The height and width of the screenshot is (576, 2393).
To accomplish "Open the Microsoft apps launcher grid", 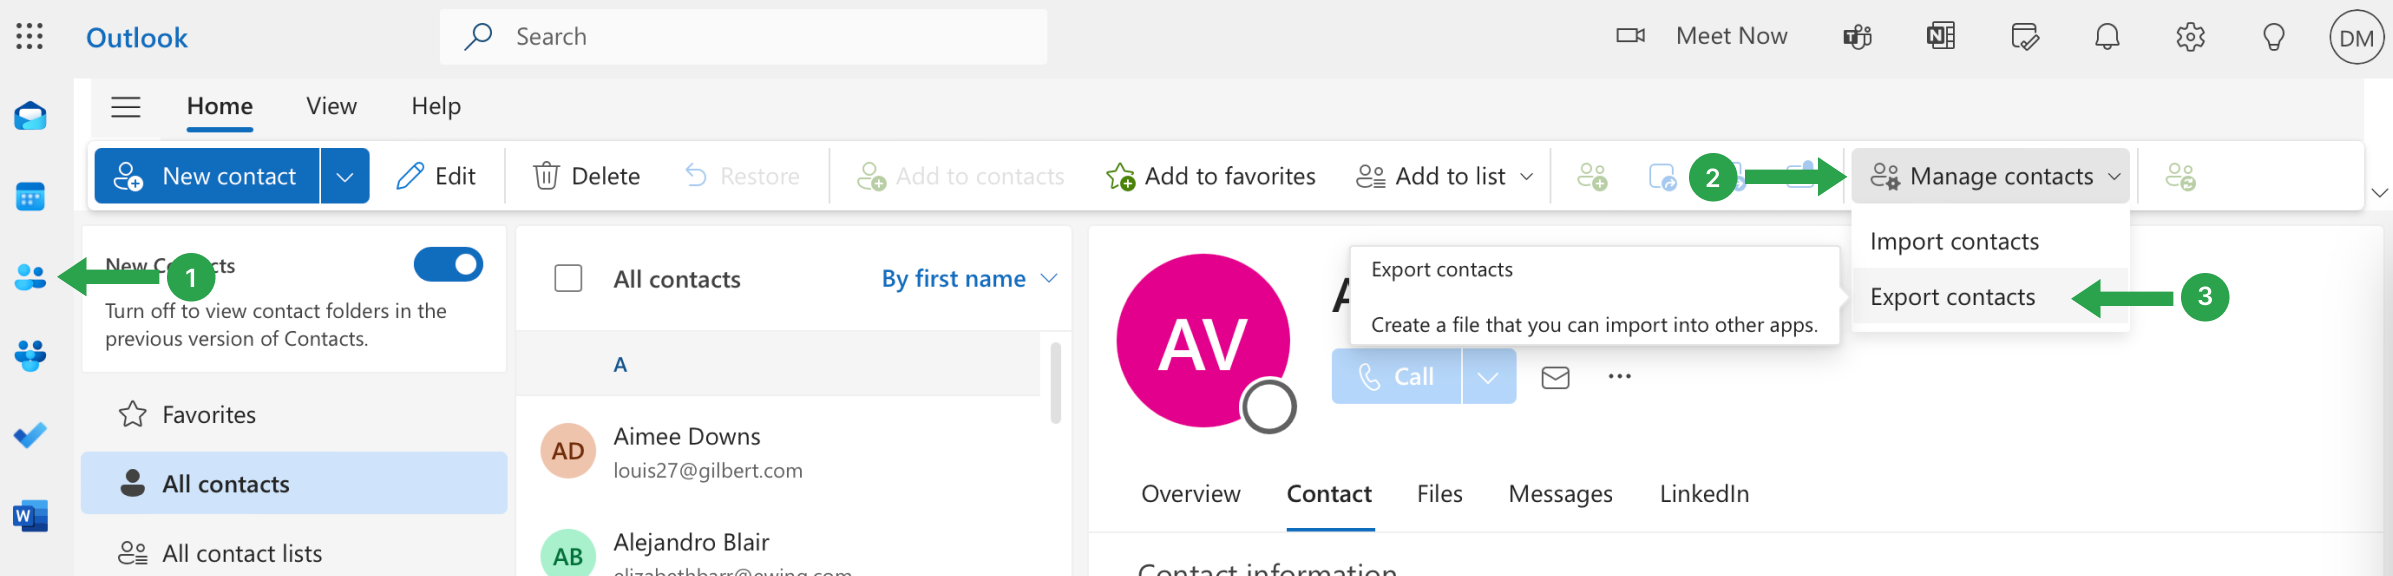I will [30, 37].
